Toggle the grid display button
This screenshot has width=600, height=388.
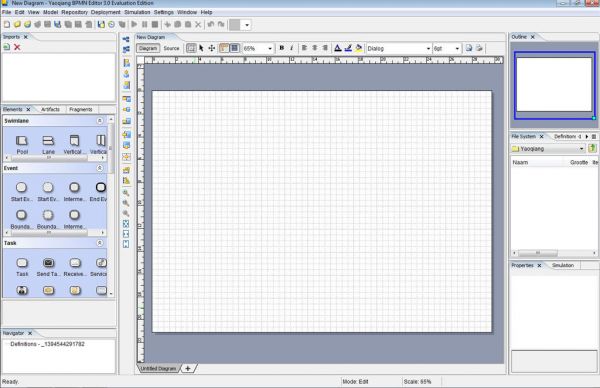[x=235, y=48]
